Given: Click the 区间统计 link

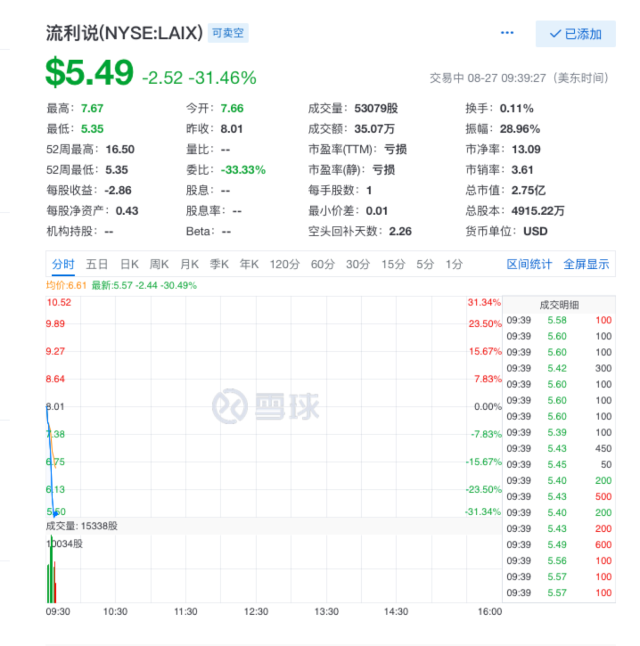Looking at the screenshot, I should (529, 264).
